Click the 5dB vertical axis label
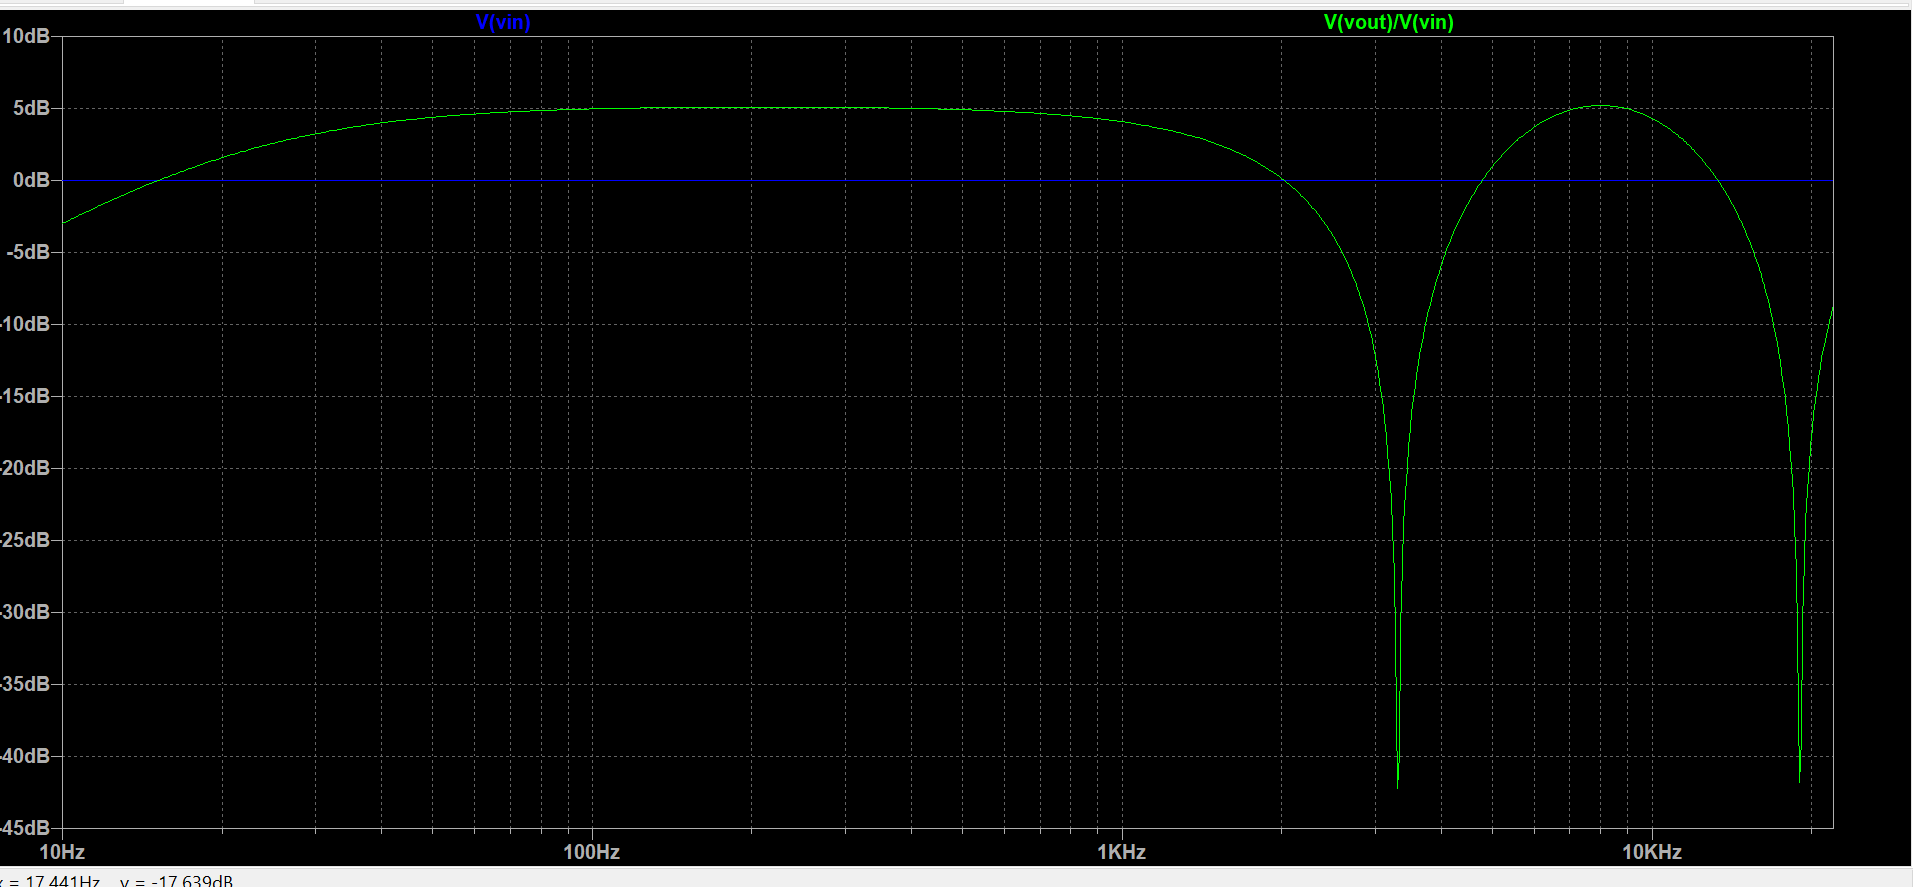Viewport: 1913px width, 887px height. [x=31, y=108]
